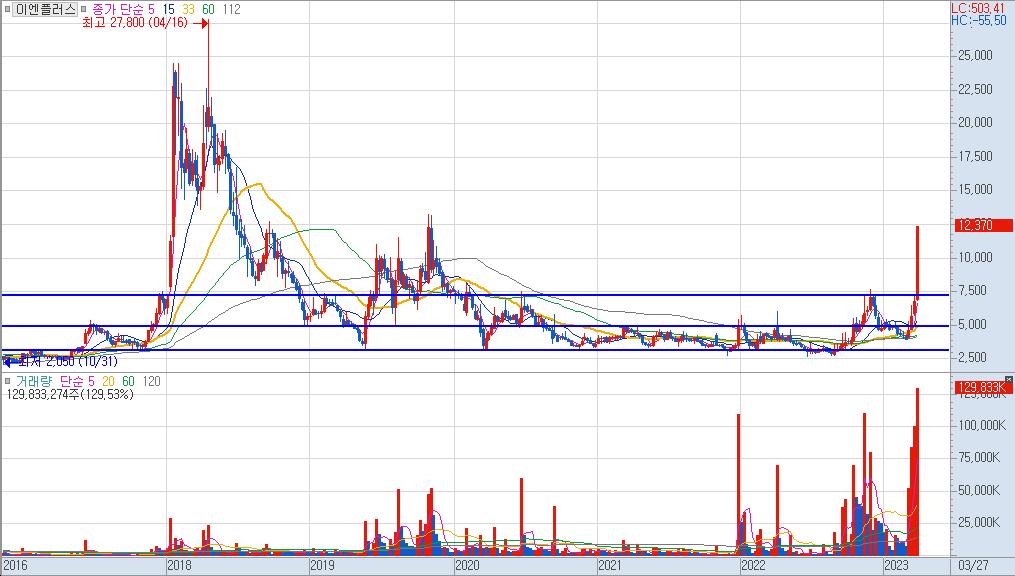The height and width of the screenshot is (576, 1015).
Task: Click the 129,833,274주(129.53%) volume readout
Action: (x=69, y=393)
